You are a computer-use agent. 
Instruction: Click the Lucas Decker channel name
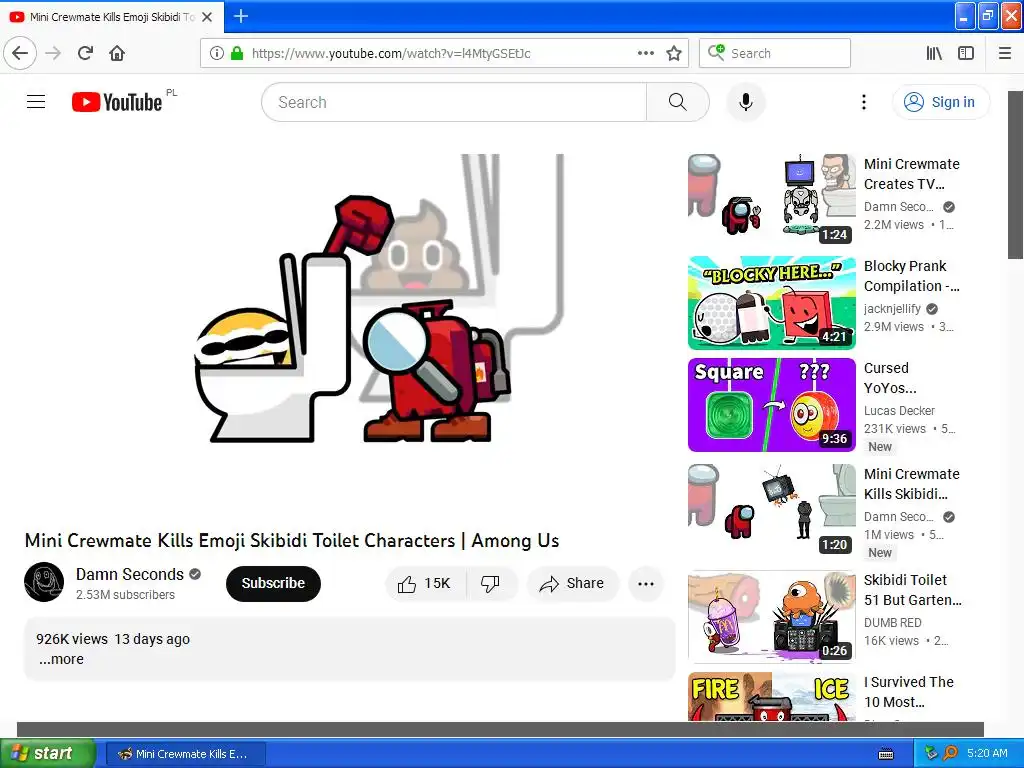click(899, 410)
